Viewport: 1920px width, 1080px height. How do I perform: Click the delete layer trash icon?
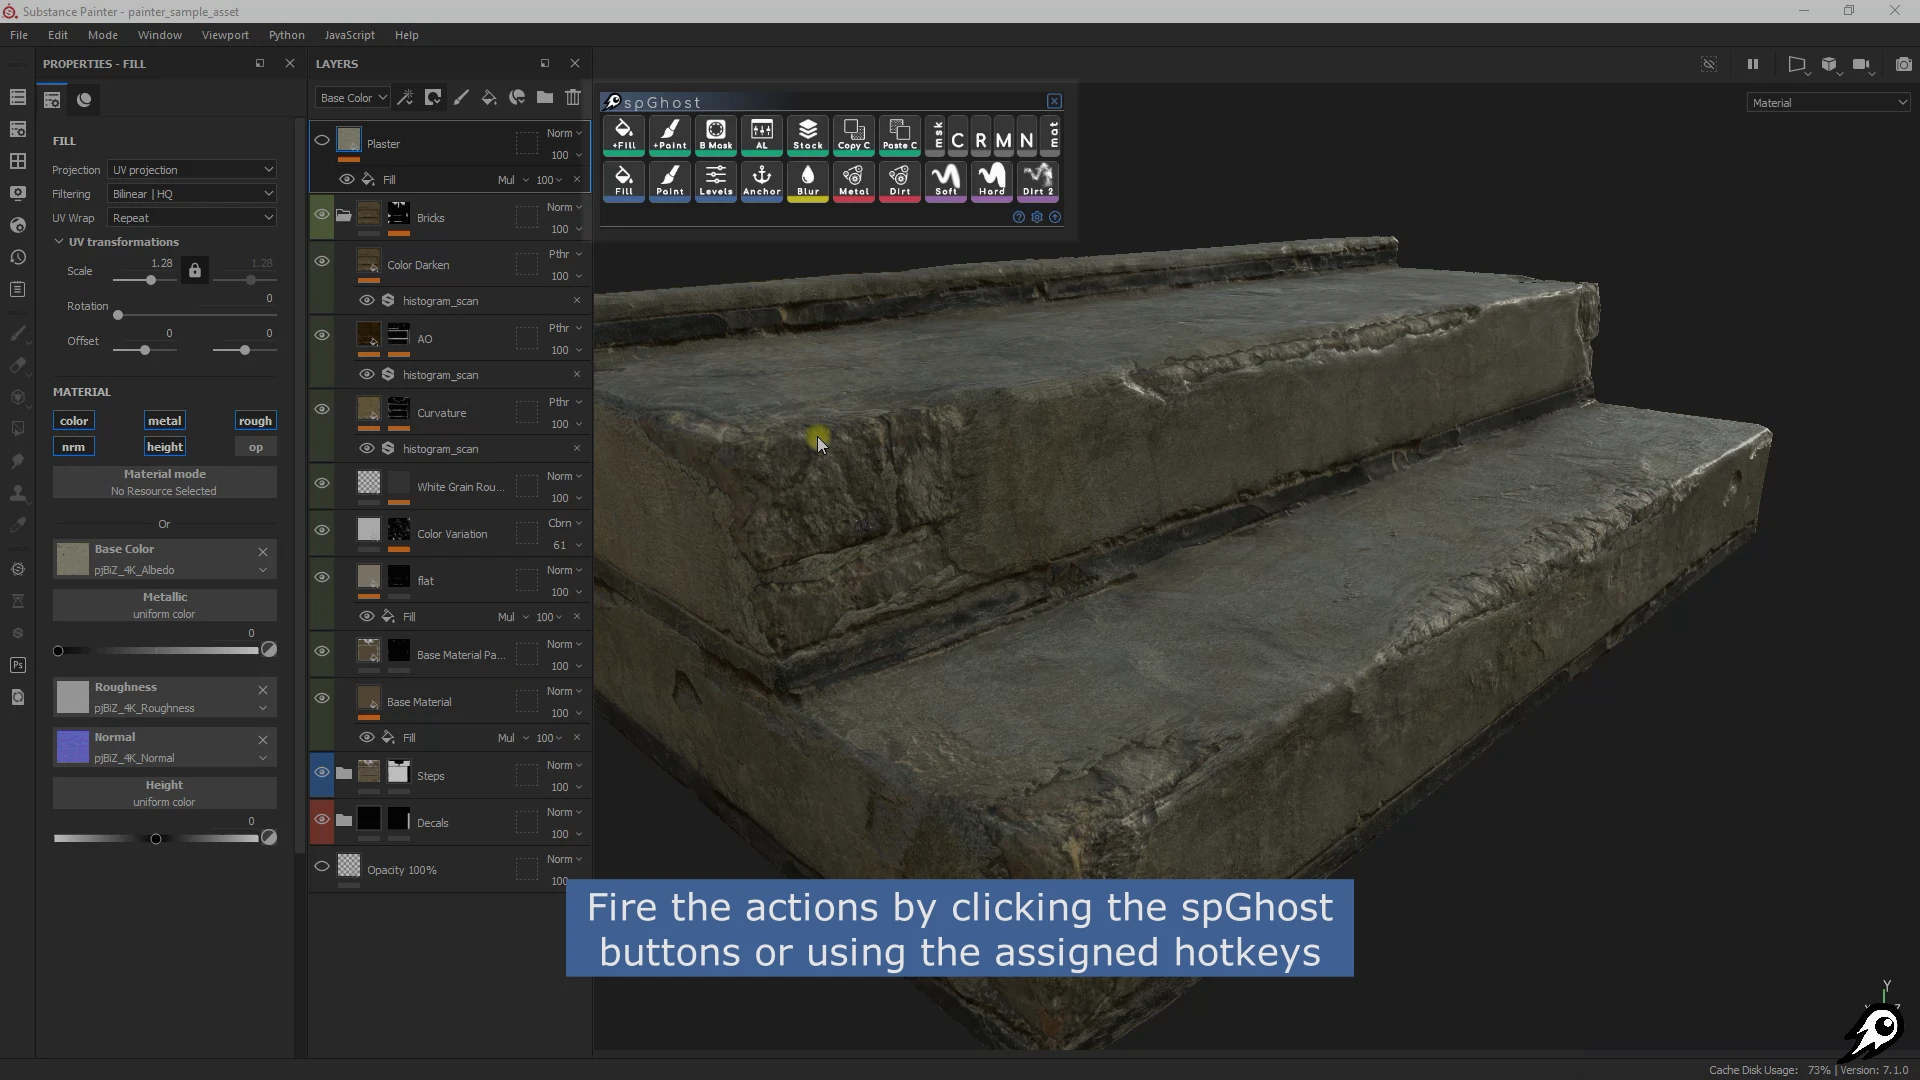[573, 97]
